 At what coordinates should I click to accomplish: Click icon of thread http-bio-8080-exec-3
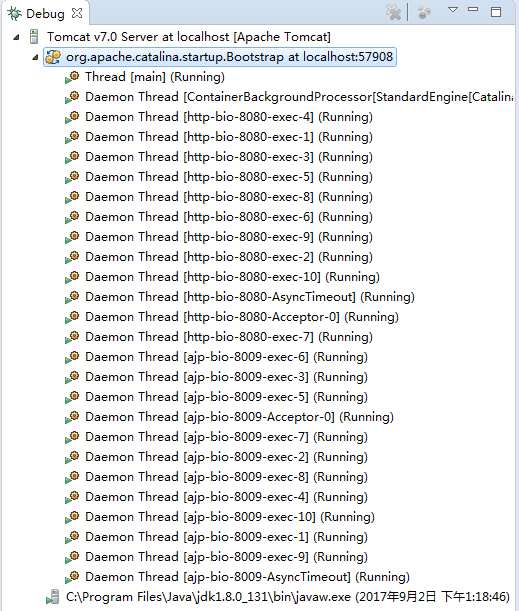[72, 157]
